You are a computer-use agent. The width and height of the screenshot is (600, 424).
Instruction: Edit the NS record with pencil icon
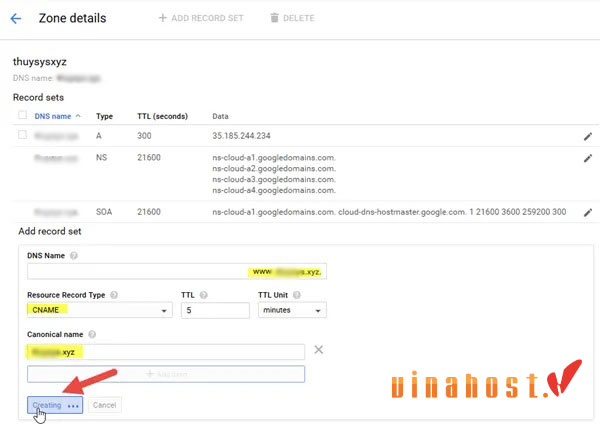[x=587, y=158]
